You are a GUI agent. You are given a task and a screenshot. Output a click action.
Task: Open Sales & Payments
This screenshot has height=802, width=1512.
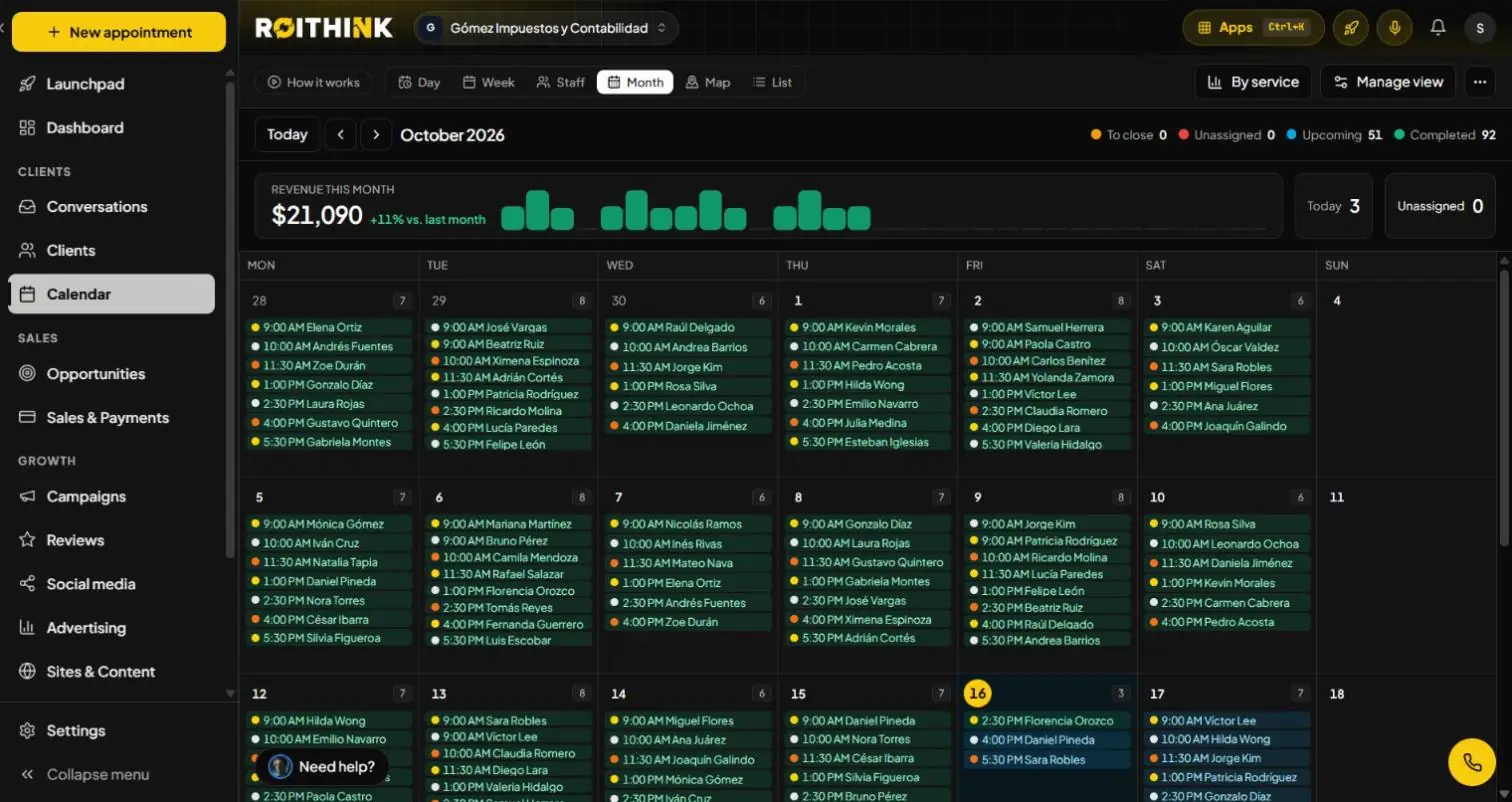(111, 418)
